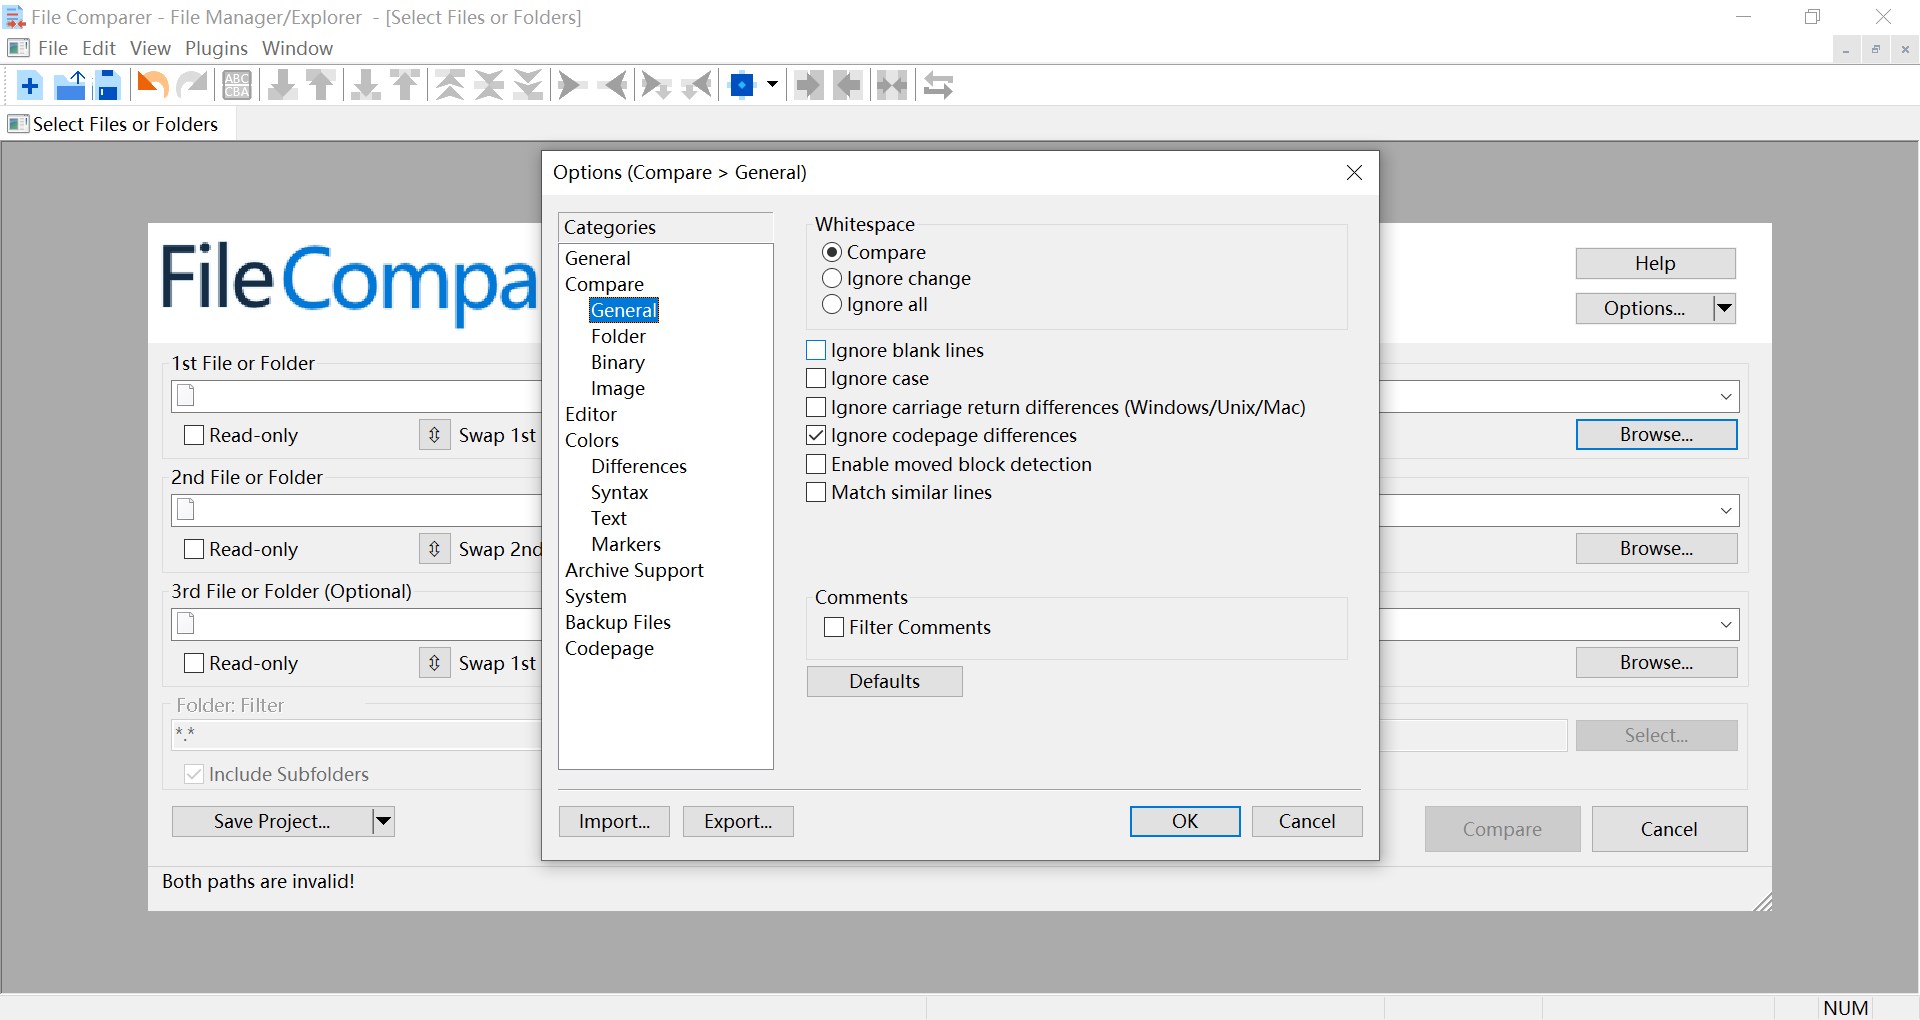1920x1020 pixels.
Task: Expand the 1st File or Folder combo box
Action: click(1726, 396)
